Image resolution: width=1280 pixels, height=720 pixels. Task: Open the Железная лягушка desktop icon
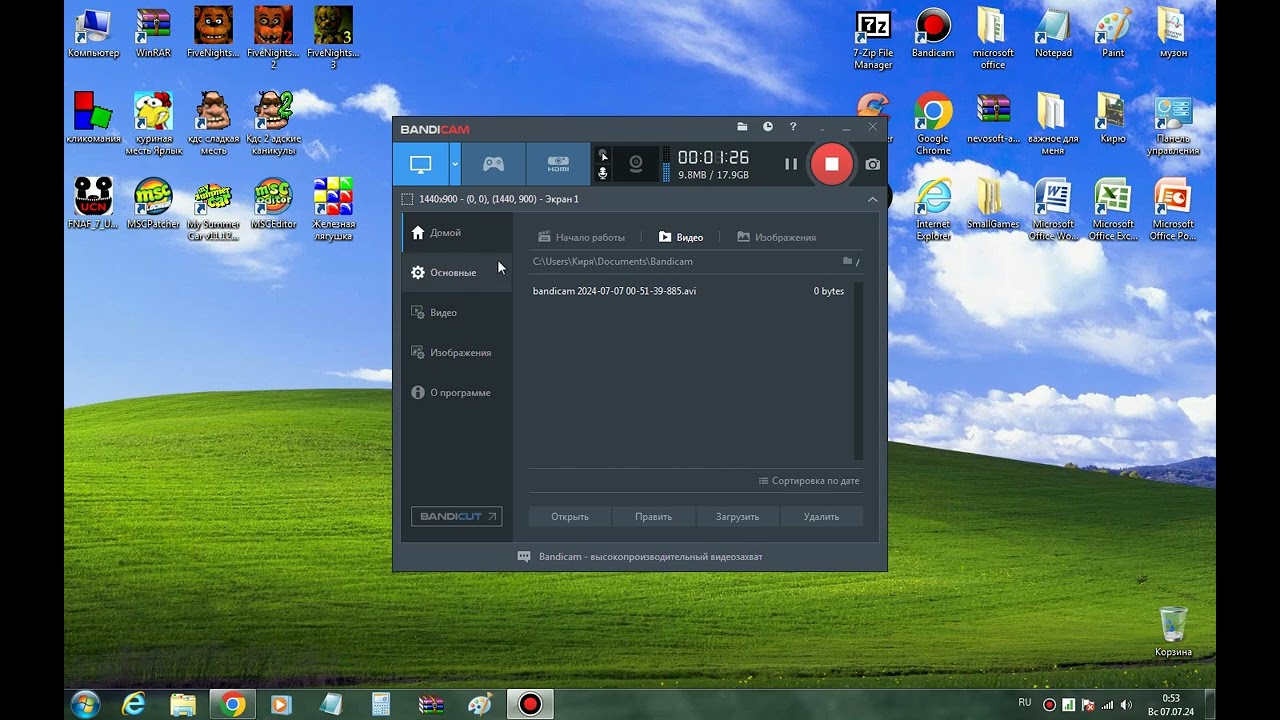point(333,209)
